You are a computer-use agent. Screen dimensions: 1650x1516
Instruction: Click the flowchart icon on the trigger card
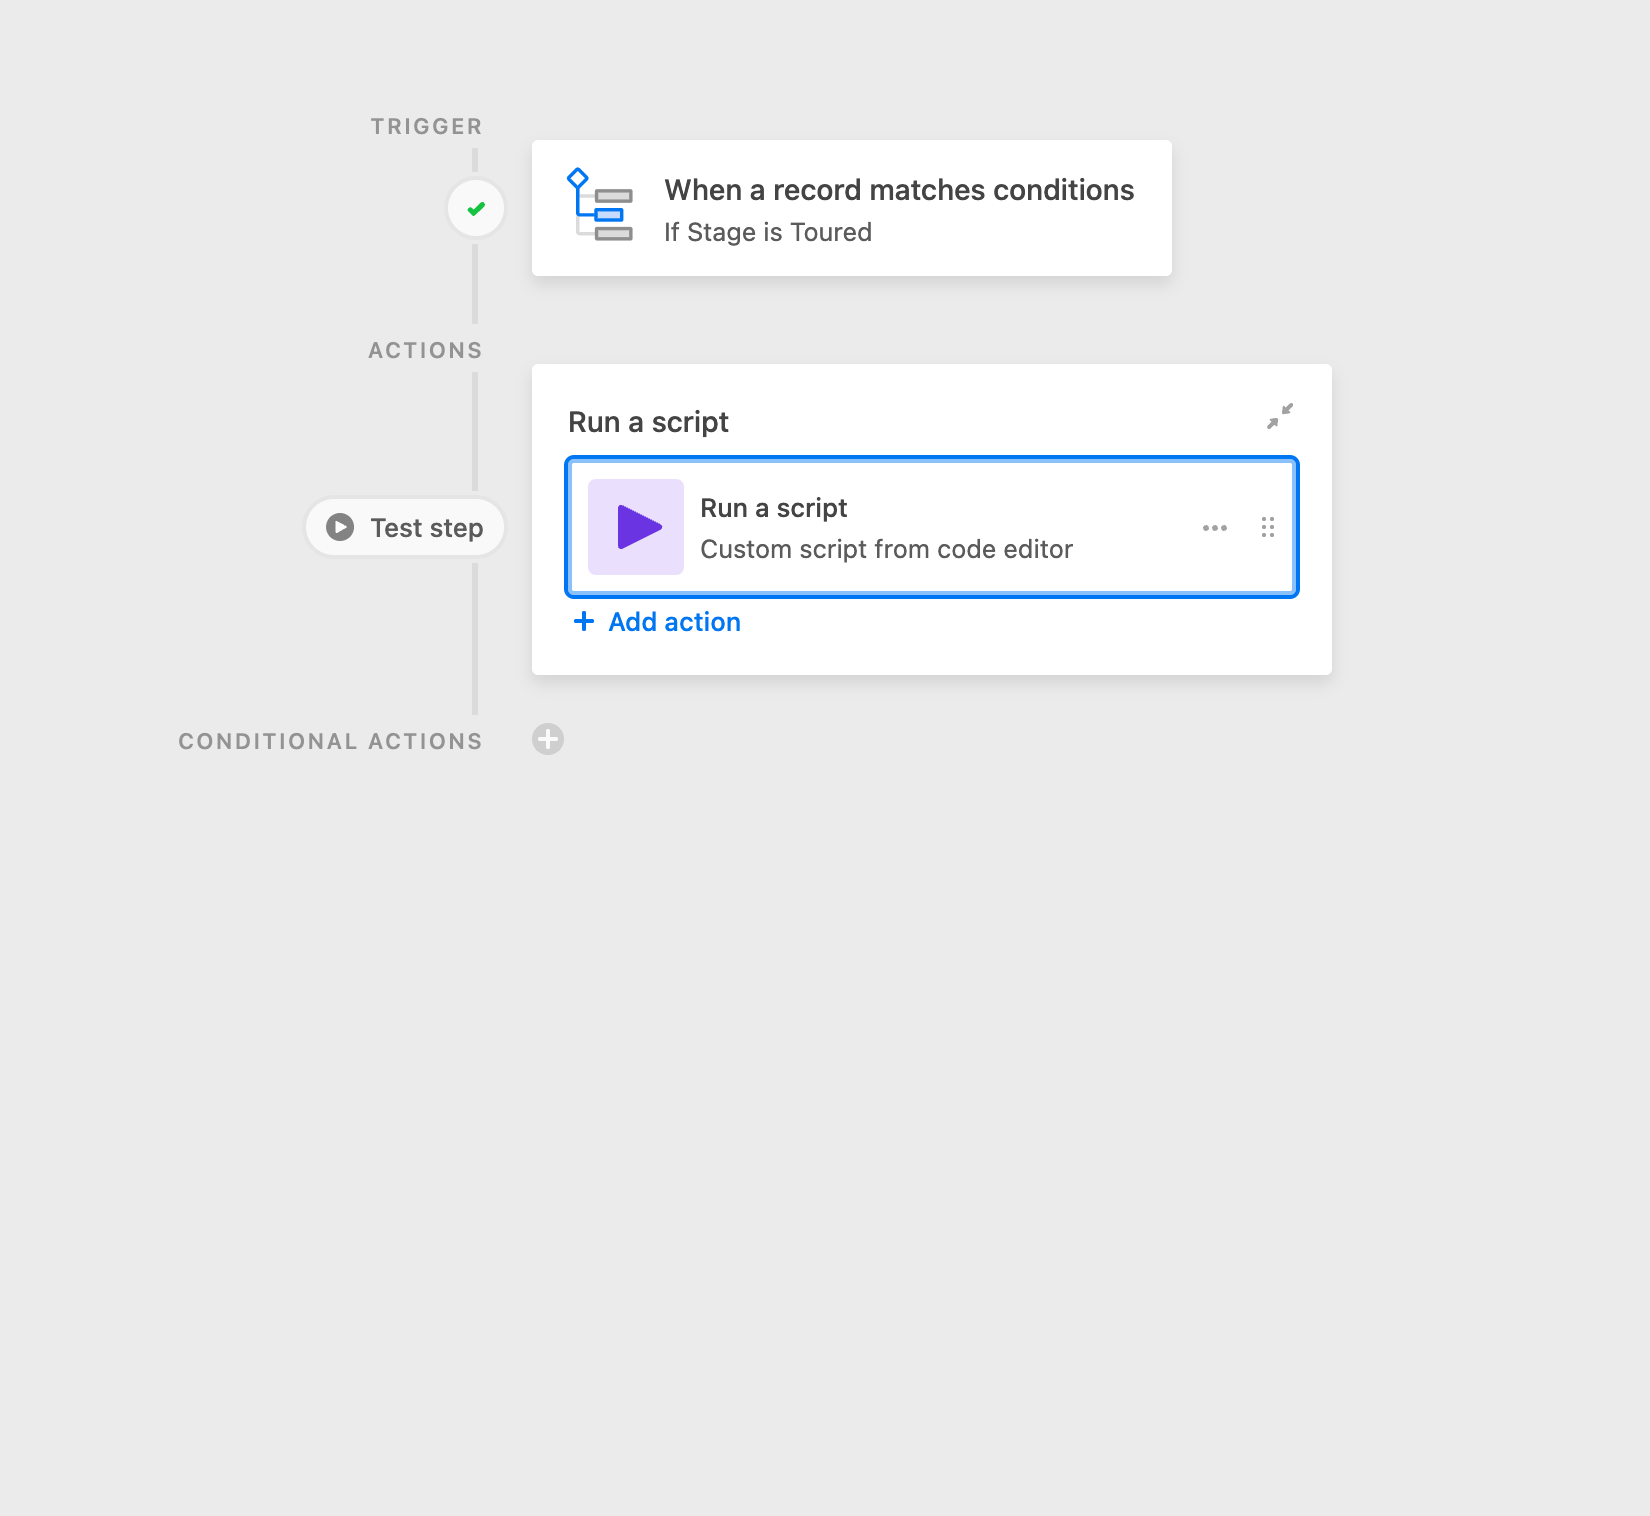coord(601,207)
